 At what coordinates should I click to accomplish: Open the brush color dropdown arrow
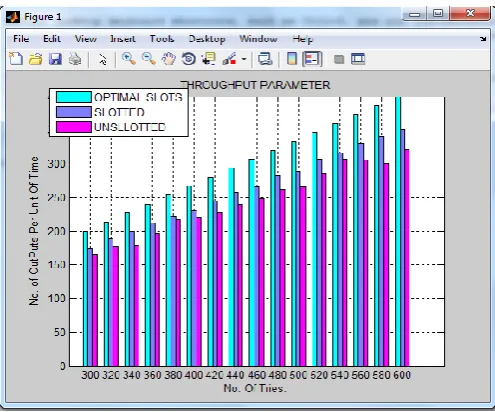point(244,60)
